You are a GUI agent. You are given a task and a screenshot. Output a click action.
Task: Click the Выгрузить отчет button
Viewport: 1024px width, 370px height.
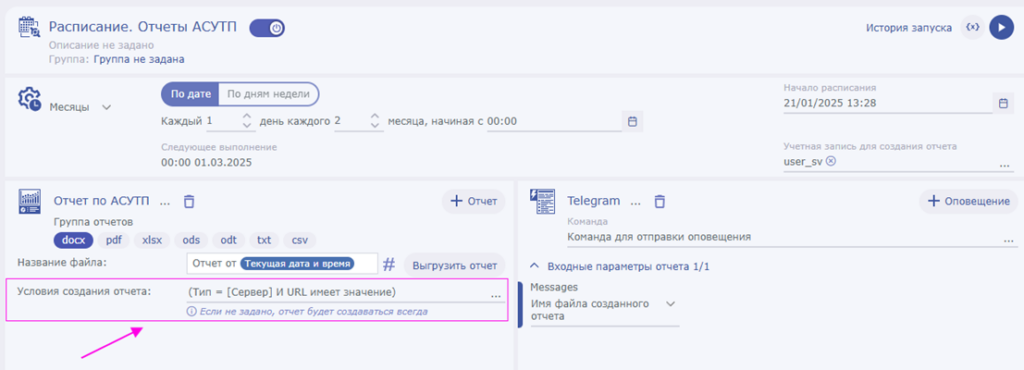tap(455, 266)
